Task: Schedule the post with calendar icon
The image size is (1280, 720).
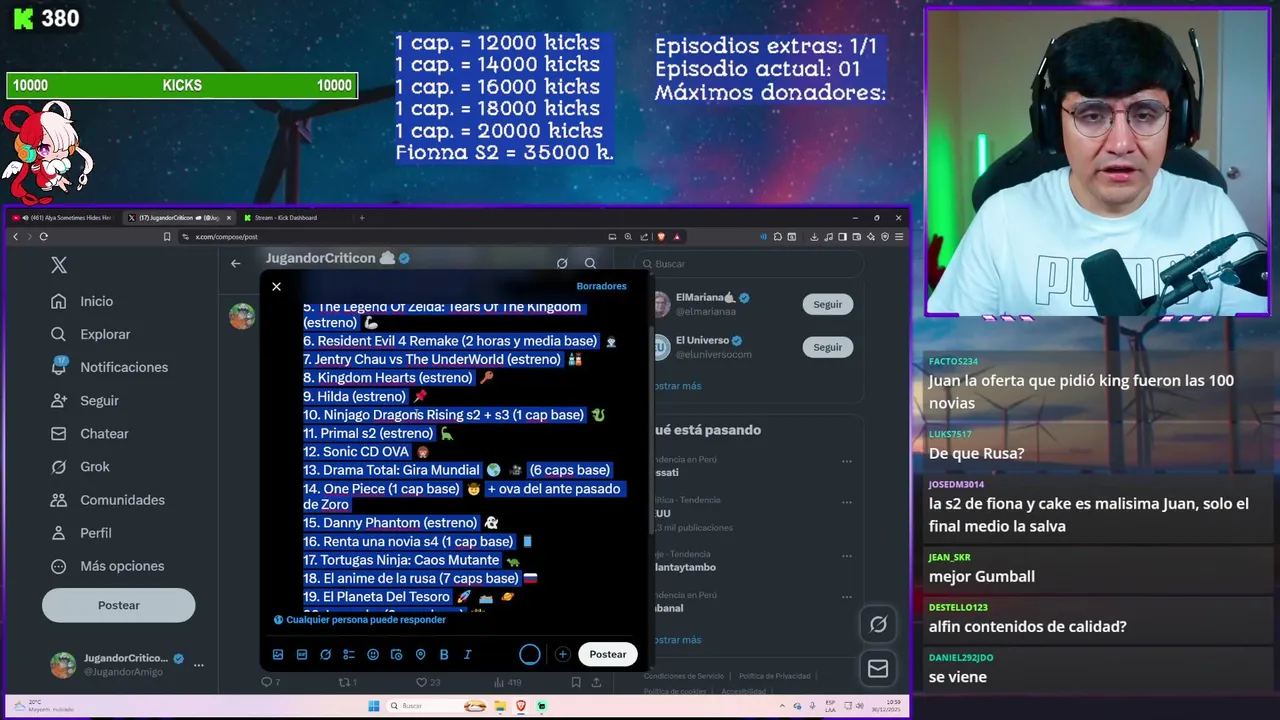Action: (396, 654)
